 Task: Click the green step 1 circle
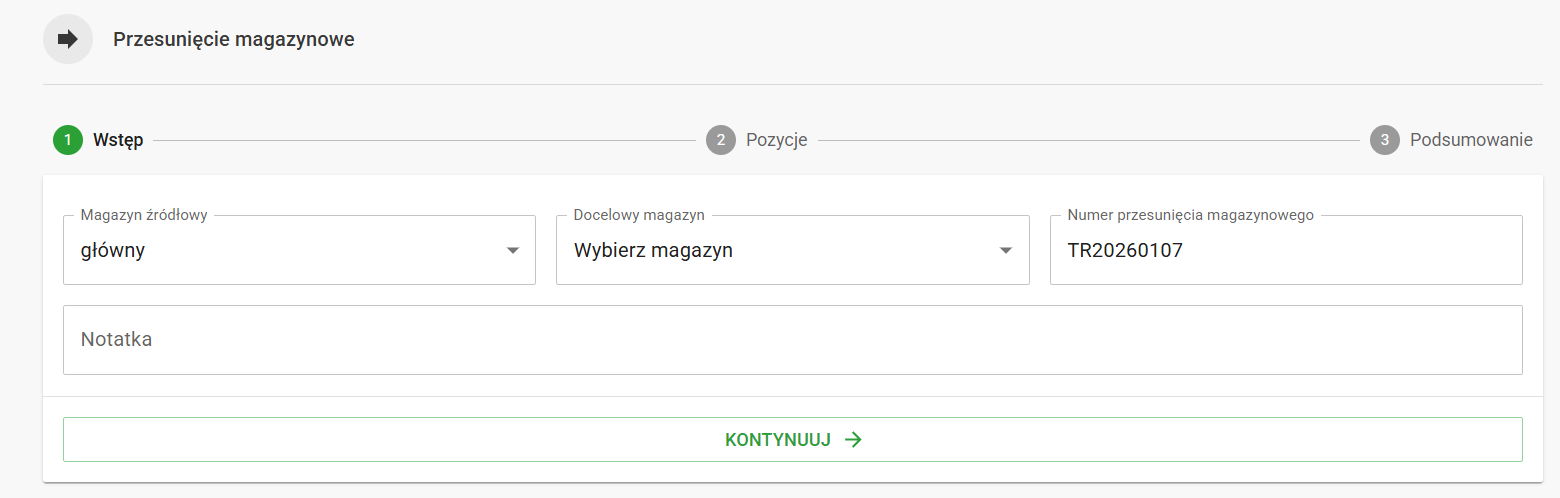pyautogui.click(x=68, y=140)
